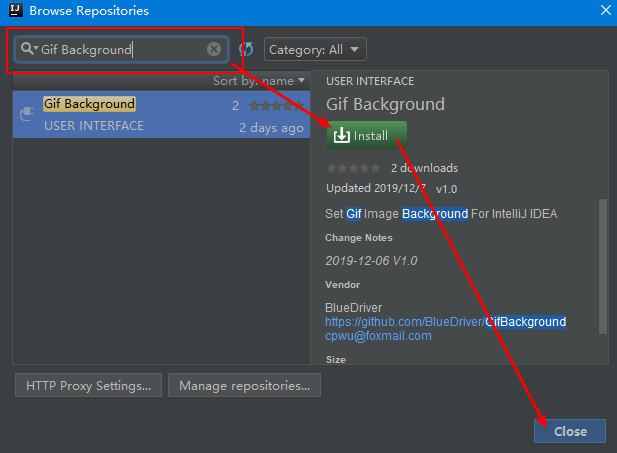Open the GitHub BlueDriver GifBackground link

coord(445,322)
